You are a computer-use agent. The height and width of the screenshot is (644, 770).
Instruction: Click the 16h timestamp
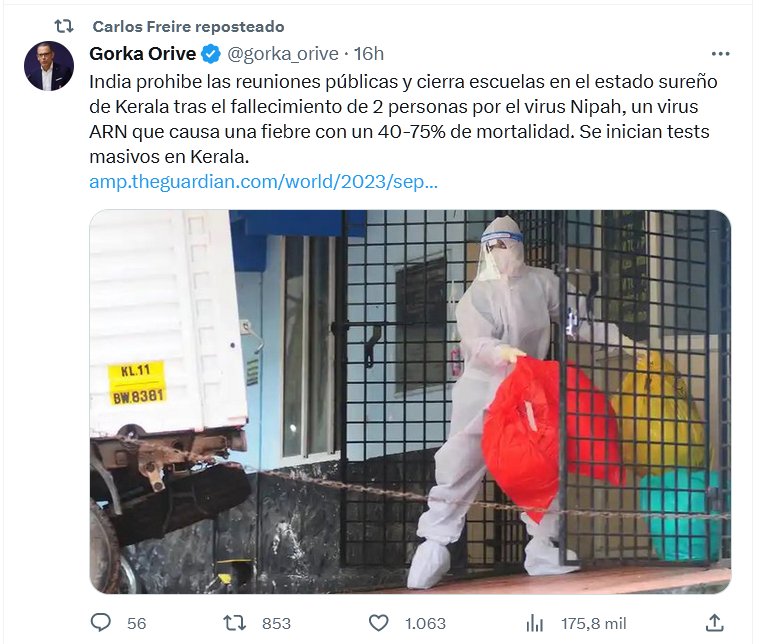(368, 54)
